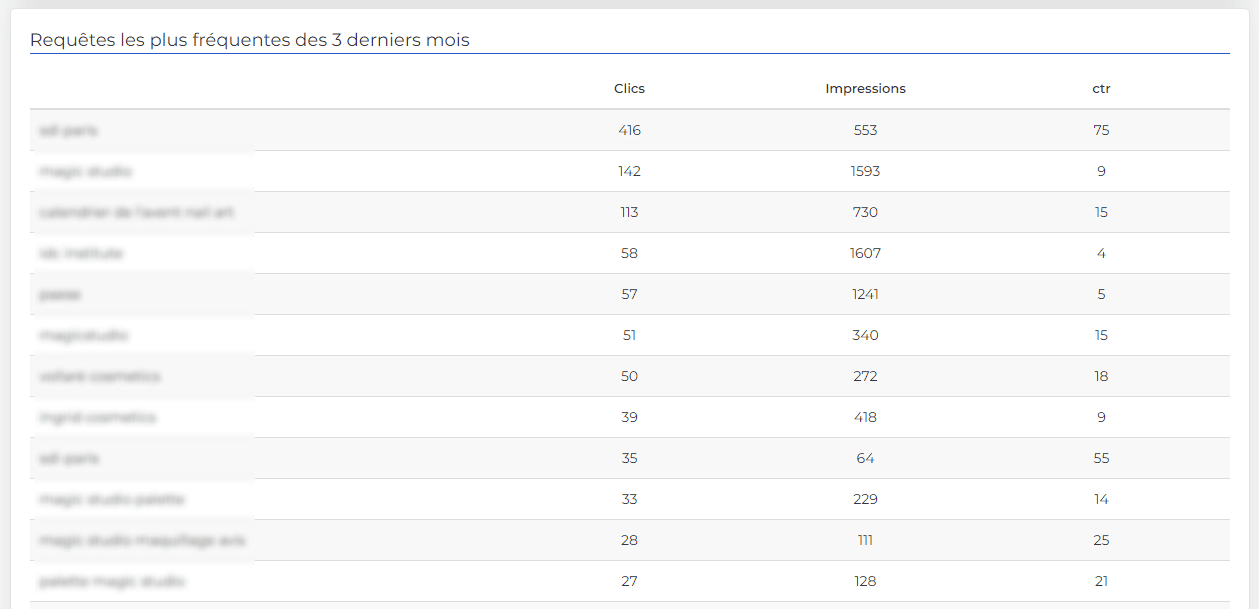Click the Impressions value 418
This screenshot has height=609, width=1259.
point(865,417)
